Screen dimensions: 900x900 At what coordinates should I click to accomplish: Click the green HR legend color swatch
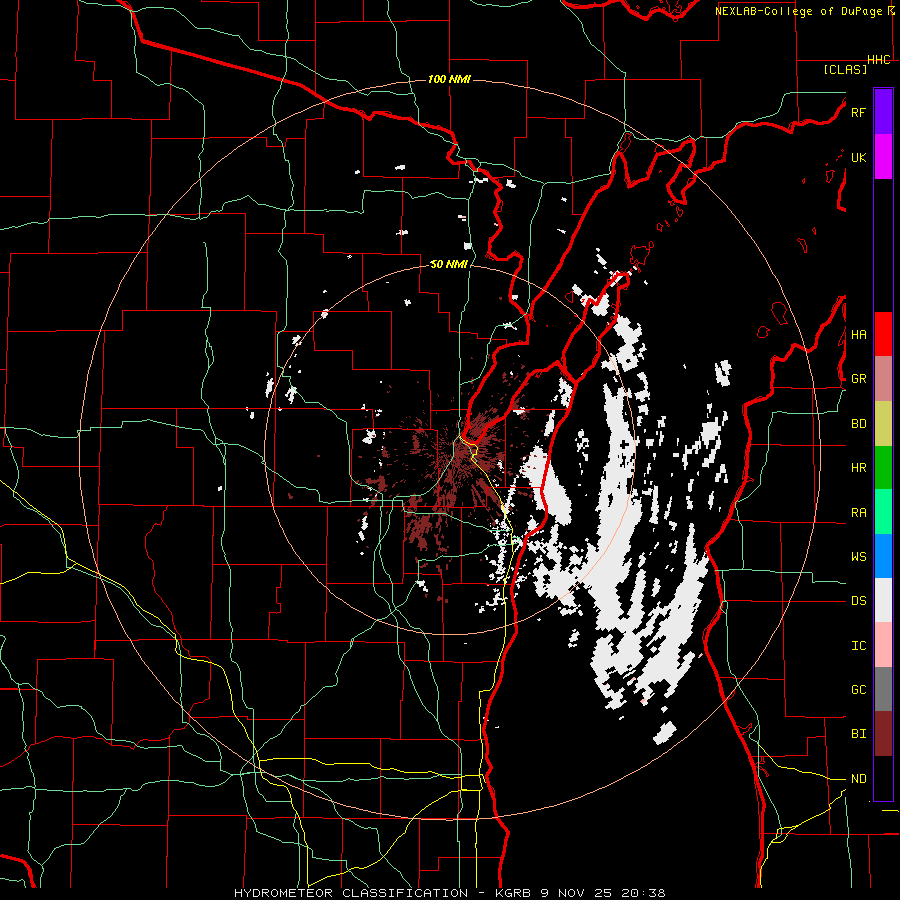click(x=883, y=467)
